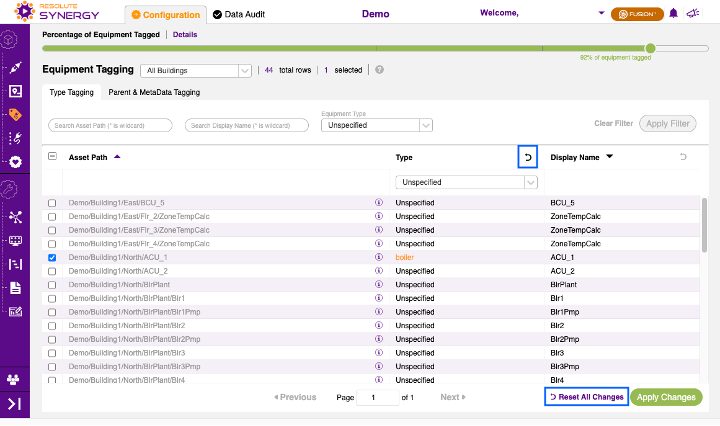Viewport: 720px width, 426px height.
Task: Click the info icon for the ACU_1 row
Action: point(379,257)
